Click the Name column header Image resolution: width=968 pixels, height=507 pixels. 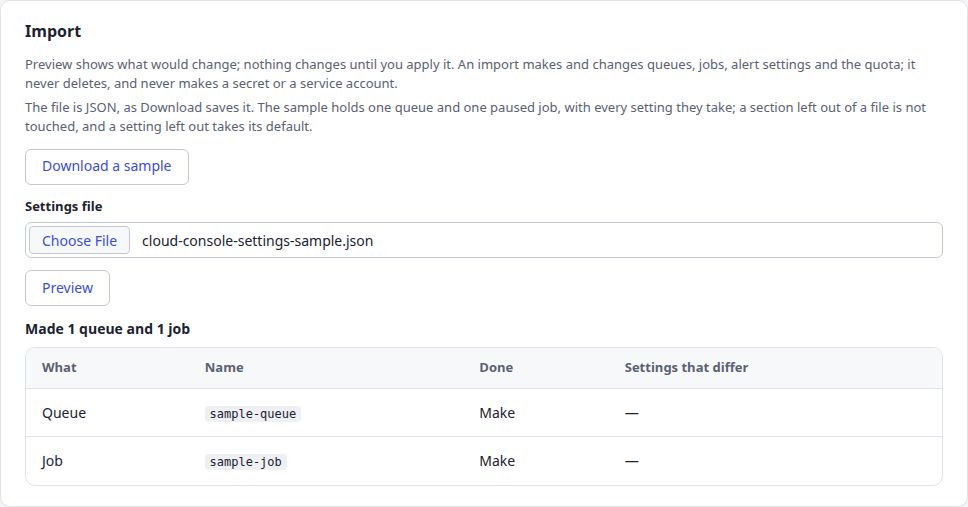click(x=224, y=367)
